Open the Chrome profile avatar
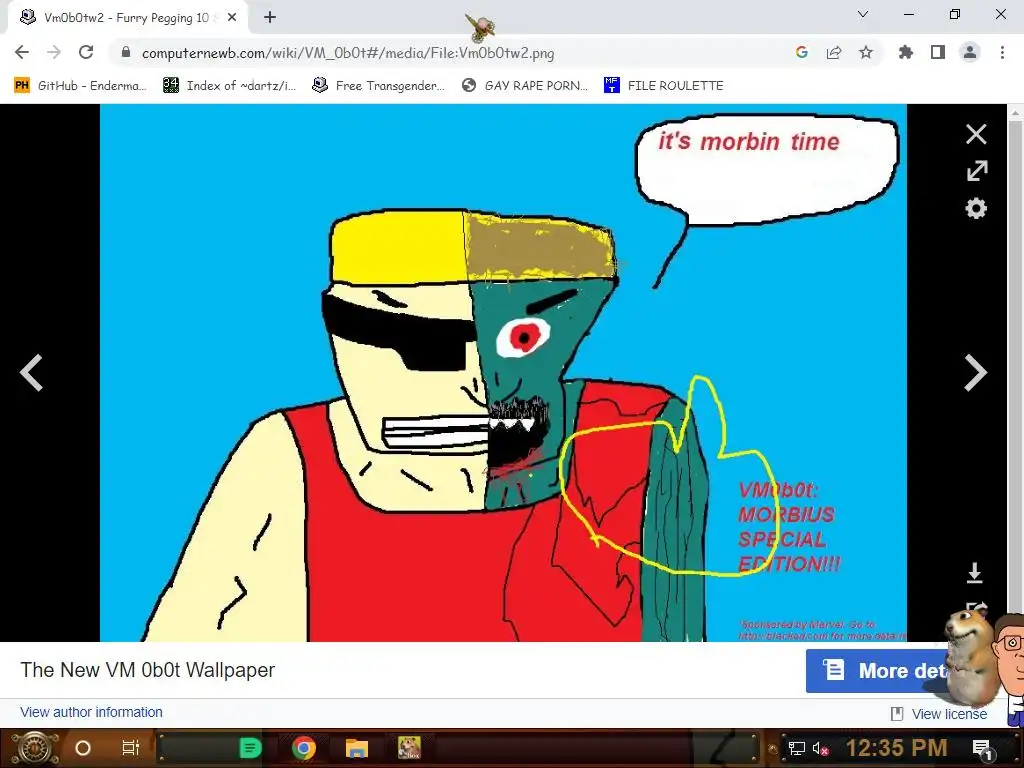This screenshot has height=768, width=1024. (970, 52)
